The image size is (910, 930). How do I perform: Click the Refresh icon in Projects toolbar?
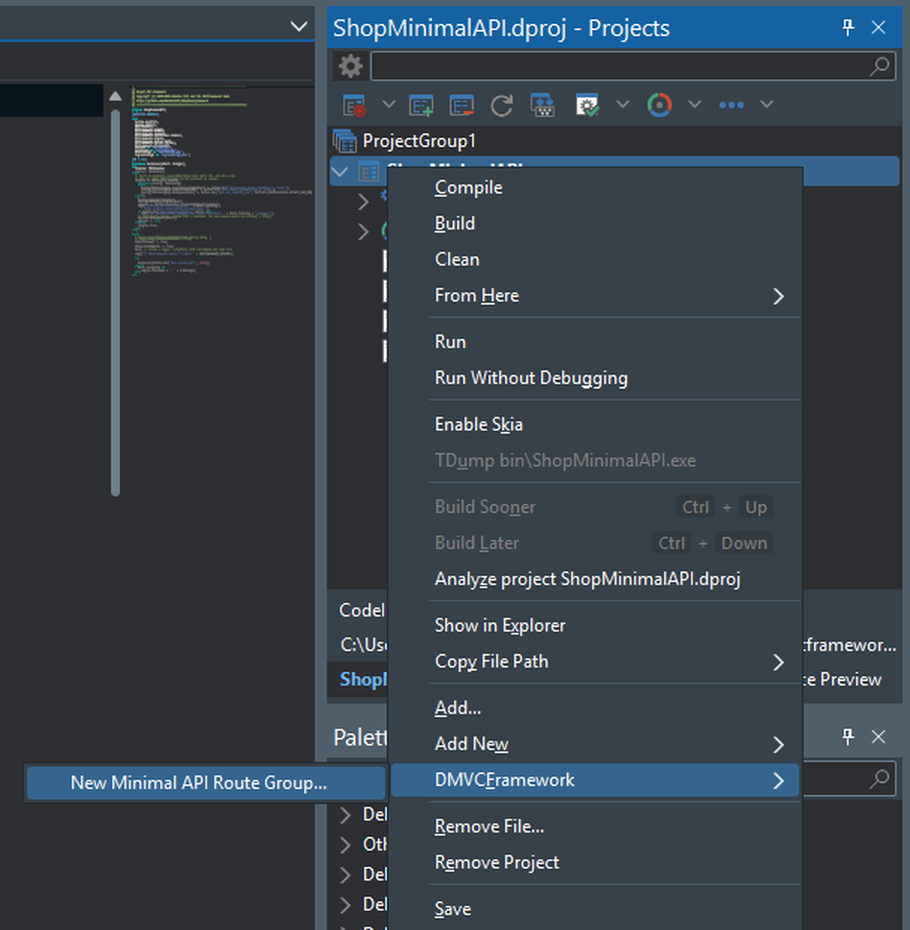[502, 105]
